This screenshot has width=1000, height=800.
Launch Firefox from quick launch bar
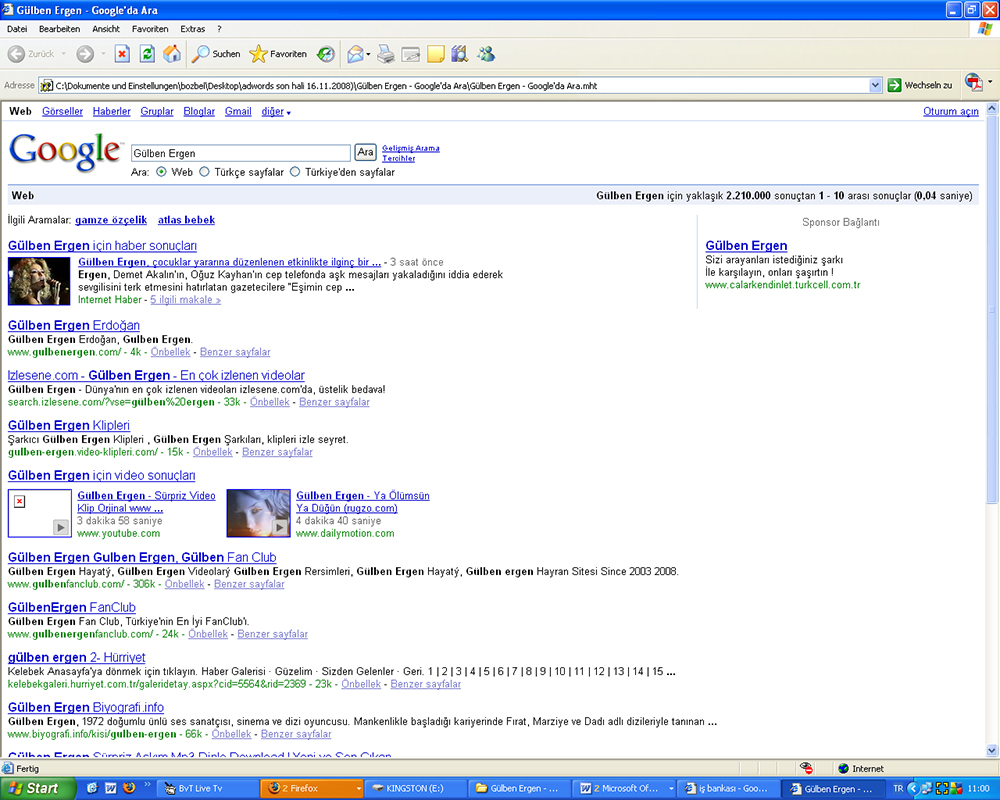coord(129,788)
